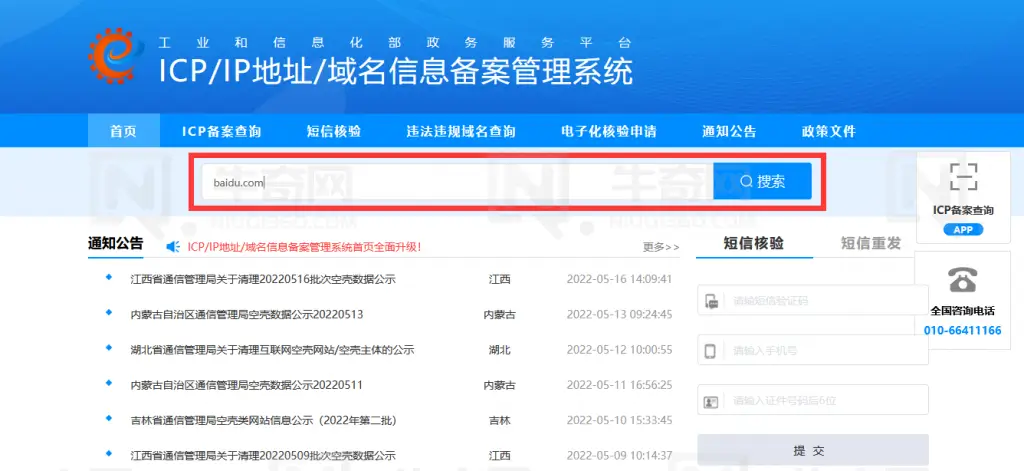
Task: Open the 江西省 20220509批次空壳数据公示 notice
Action: pos(263,455)
